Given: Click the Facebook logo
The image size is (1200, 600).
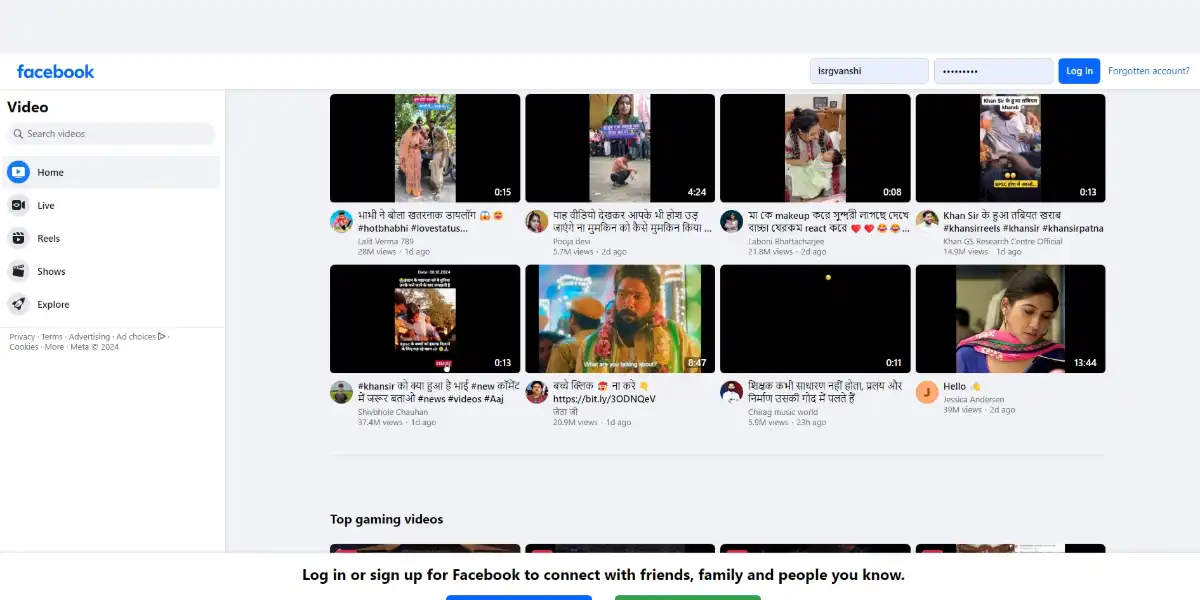Looking at the screenshot, I should 56,71.
